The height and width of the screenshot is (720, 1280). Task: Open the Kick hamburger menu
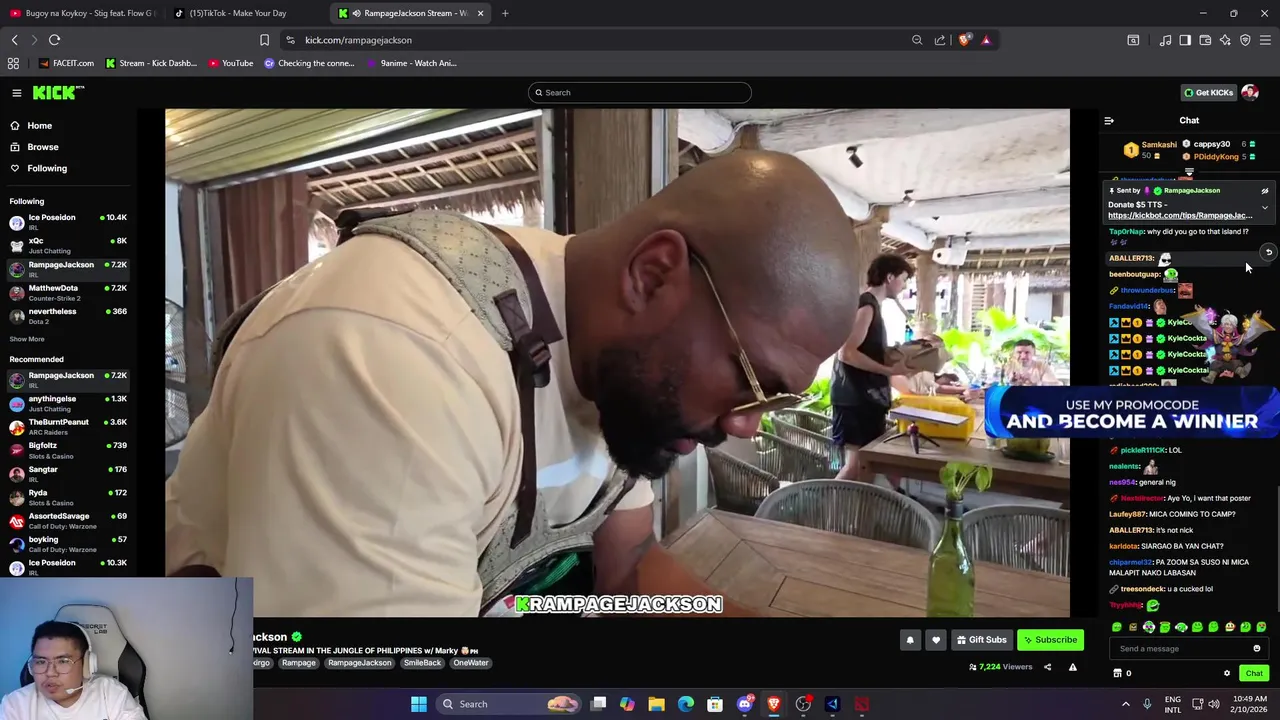[x=16, y=93]
